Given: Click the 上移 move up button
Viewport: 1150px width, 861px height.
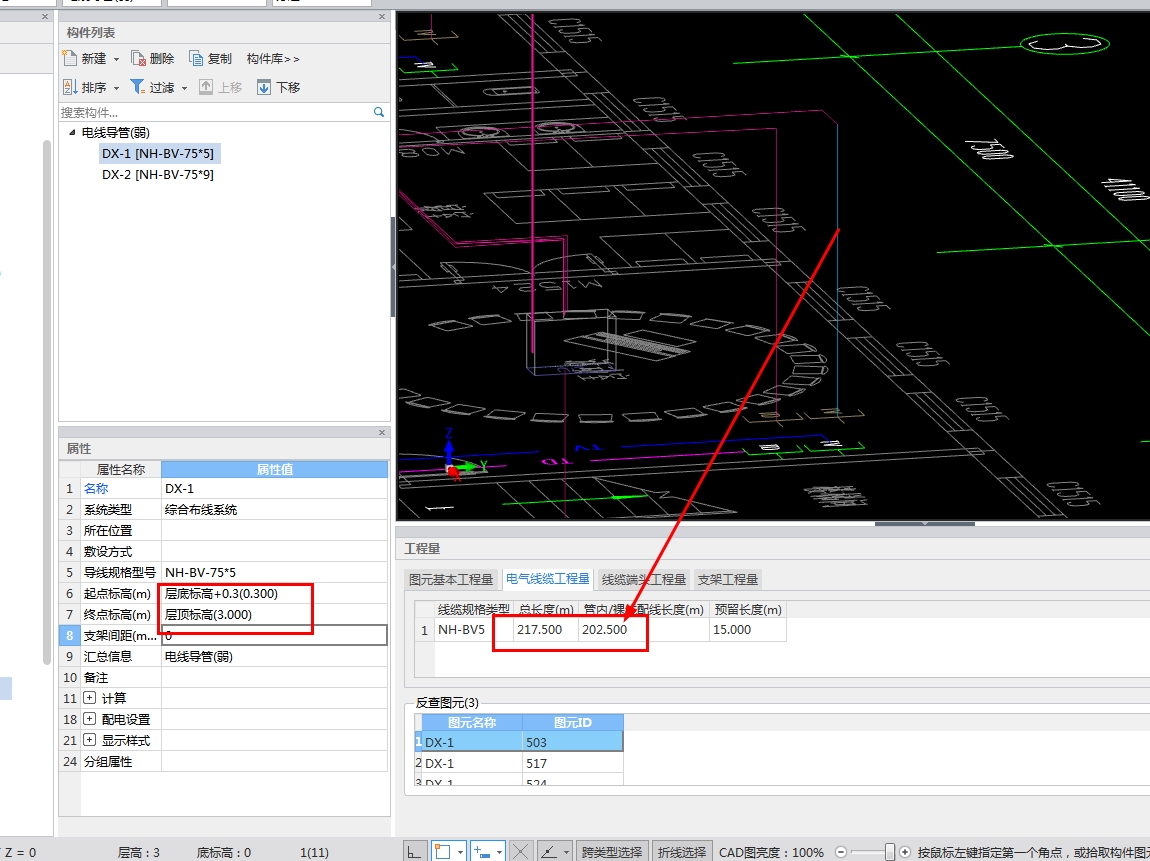Looking at the screenshot, I should [x=221, y=87].
